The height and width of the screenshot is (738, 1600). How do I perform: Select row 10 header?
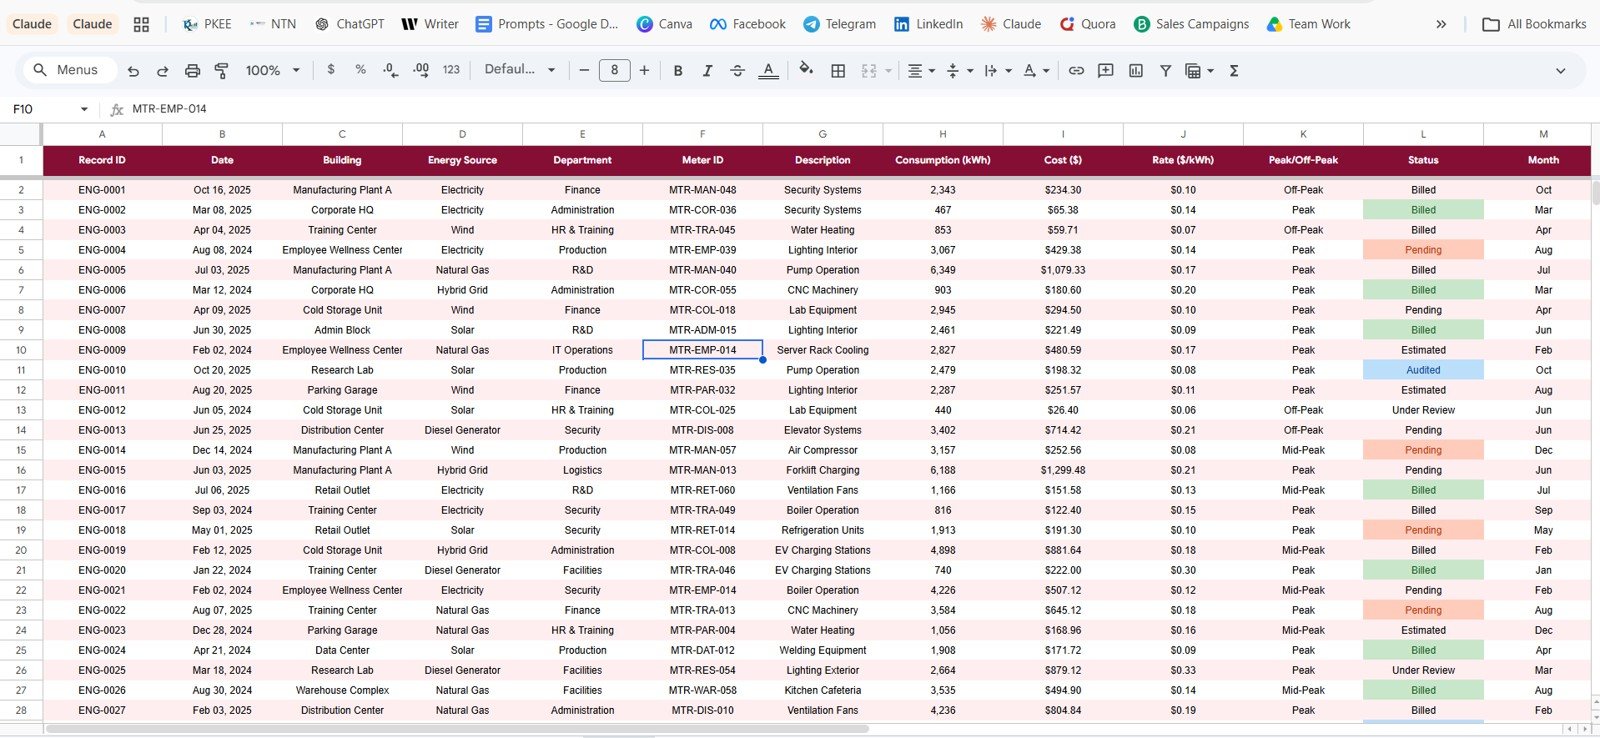click(x=21, y=350)
